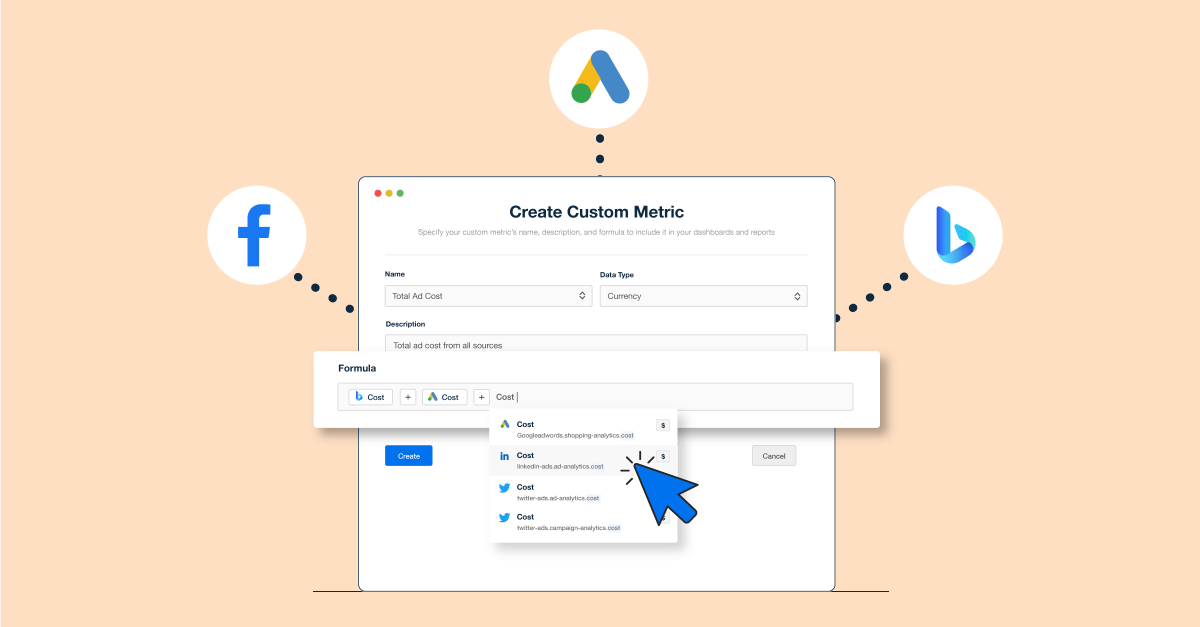Click the Cancel button
The height and width of the screenshot is (627, 1200).
tap(773, 455)
